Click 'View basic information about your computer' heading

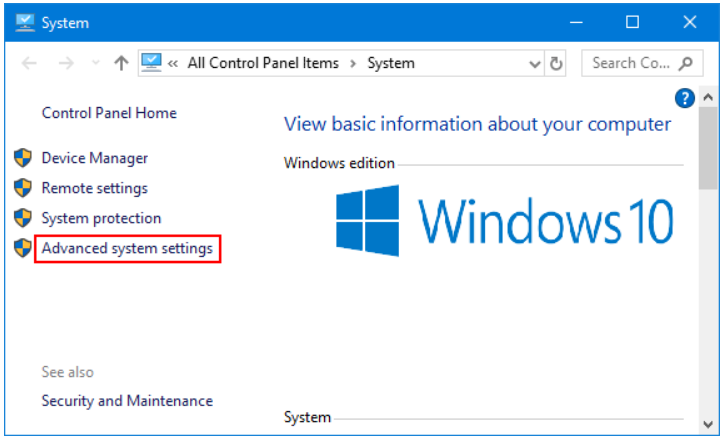[477, 124]
